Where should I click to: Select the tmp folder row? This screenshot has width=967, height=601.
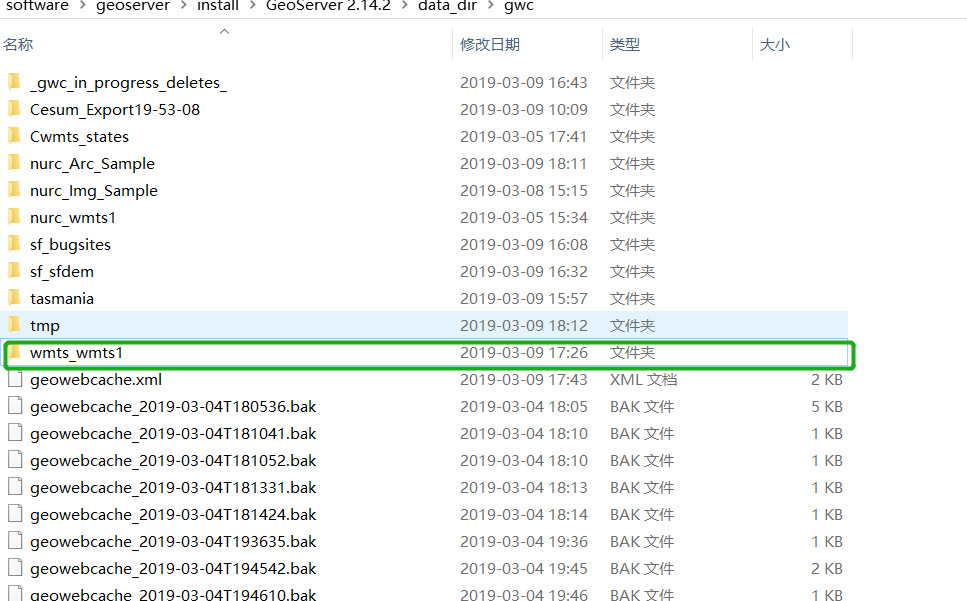pyautogui.click(x=426, y=325)
